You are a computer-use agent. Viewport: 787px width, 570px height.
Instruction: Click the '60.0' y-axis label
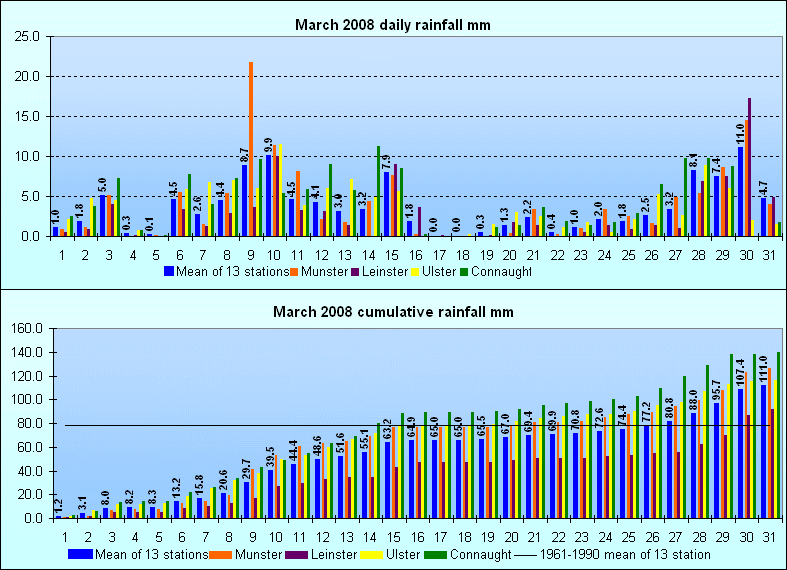coord(31,447)
